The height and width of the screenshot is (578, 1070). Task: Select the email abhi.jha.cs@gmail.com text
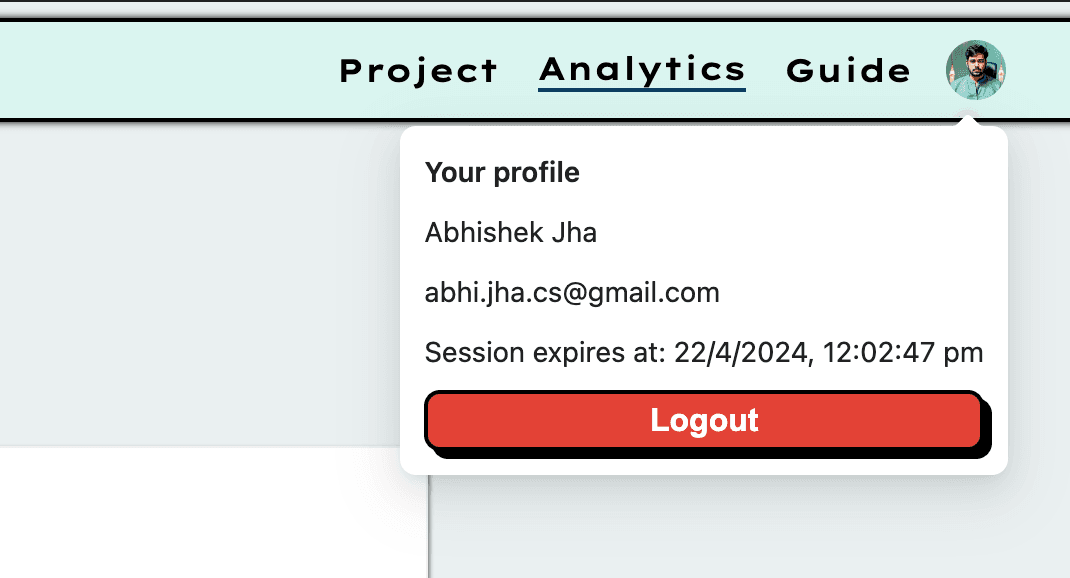coord(572,293)
